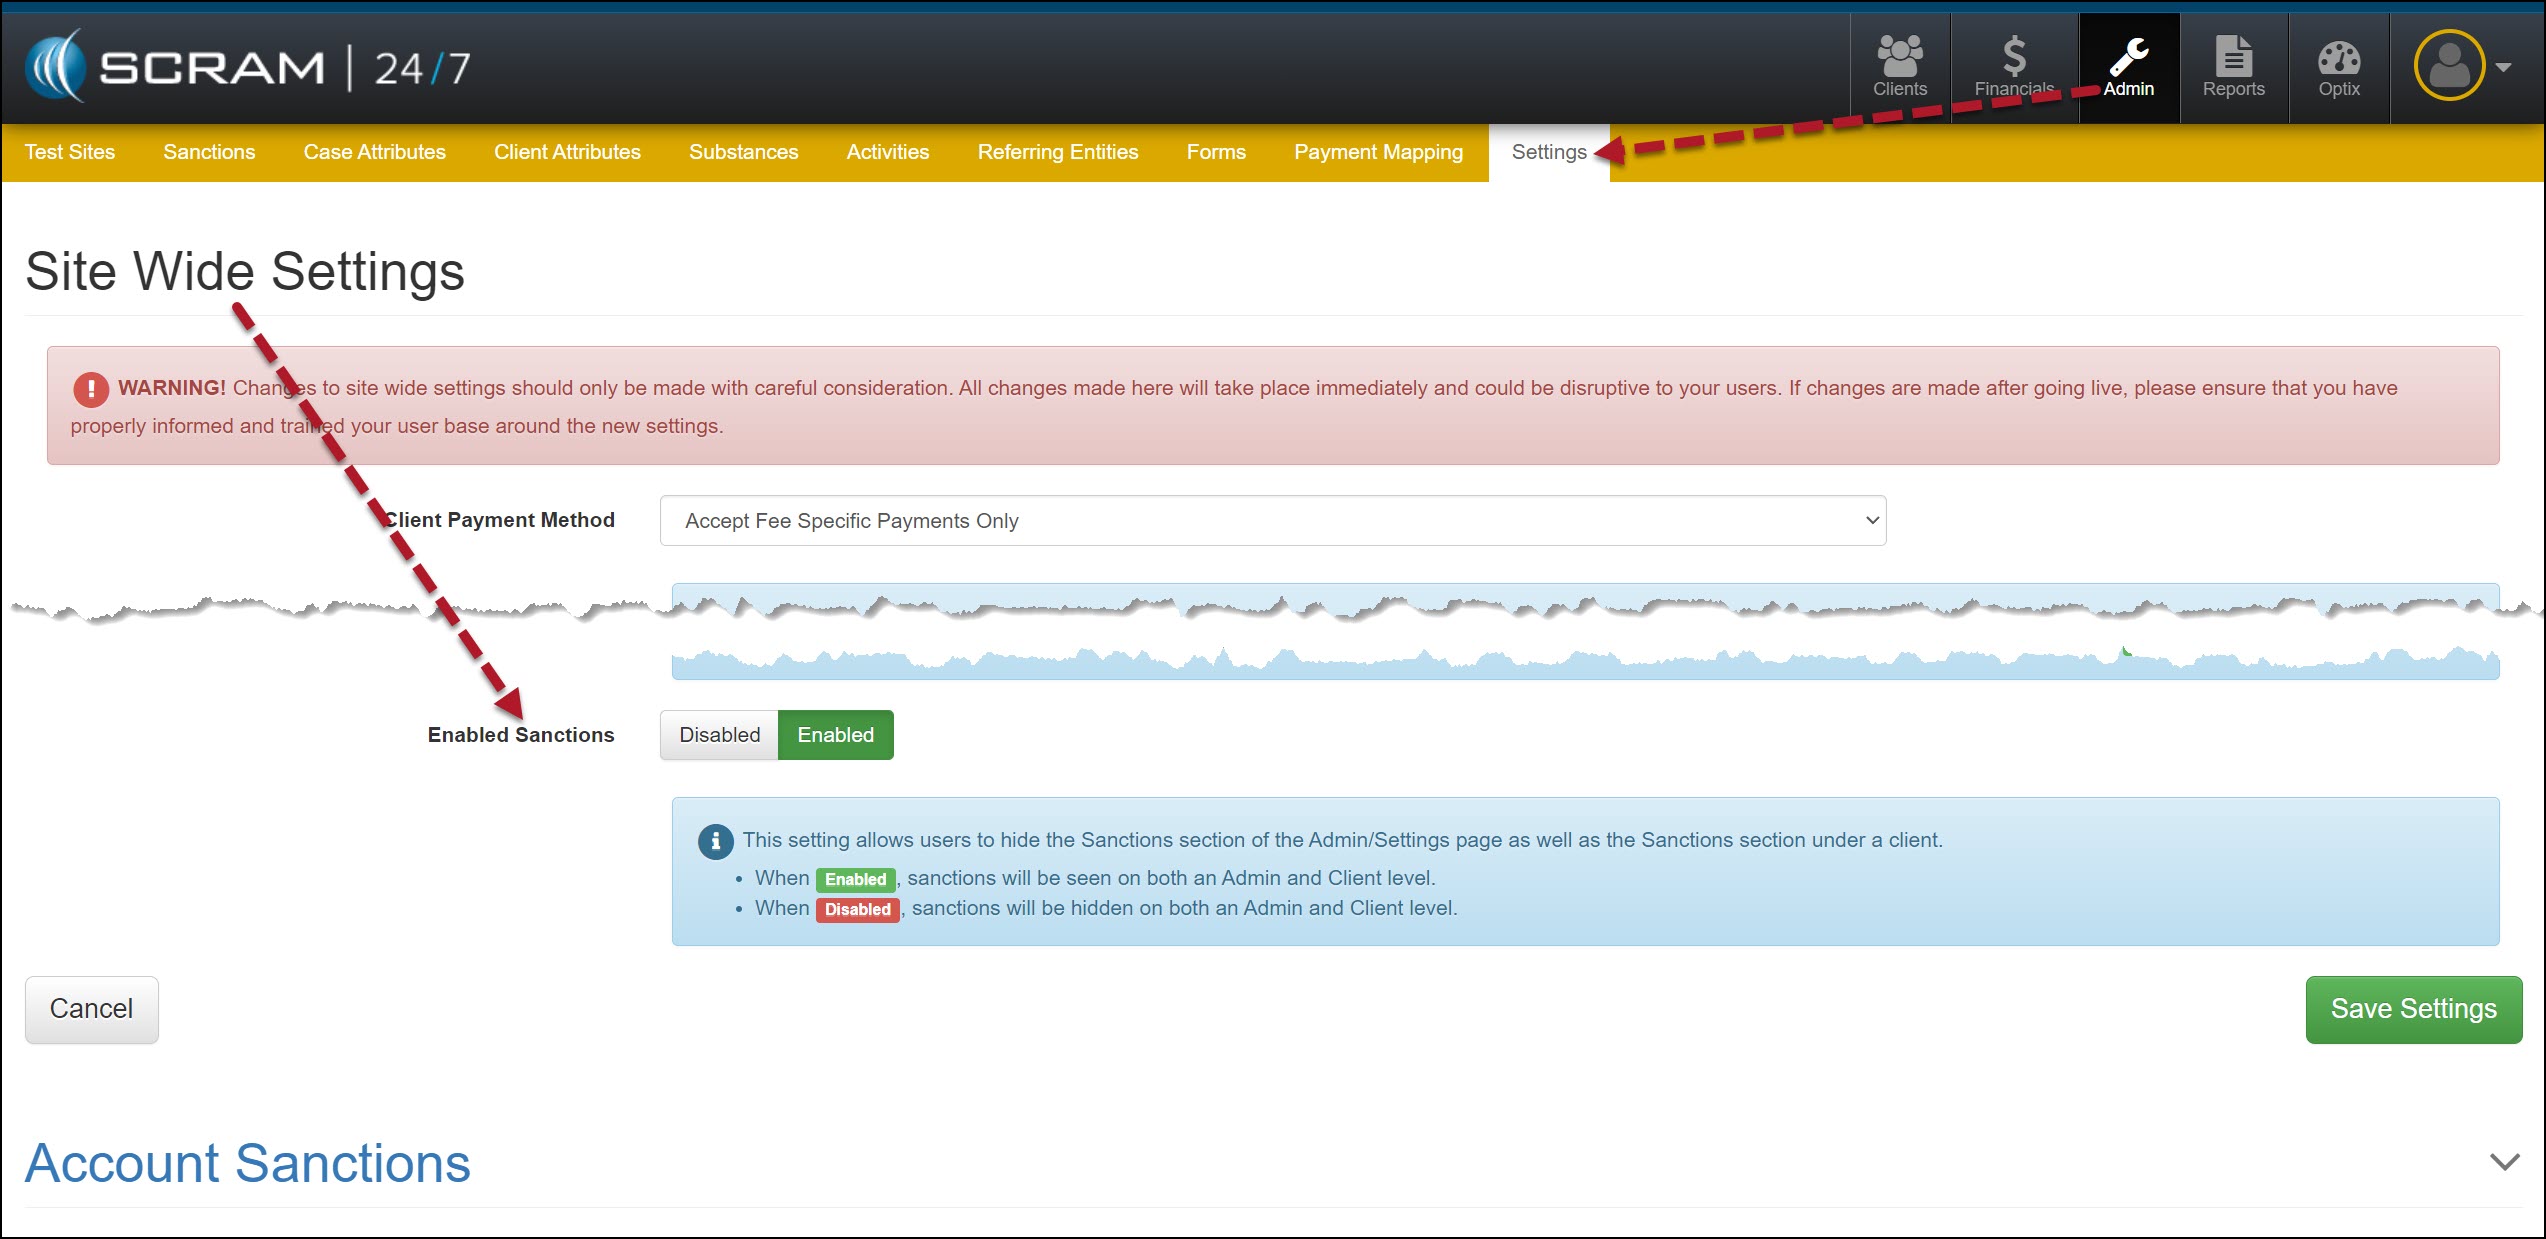Click the Cancel button

pos(91,1009)
